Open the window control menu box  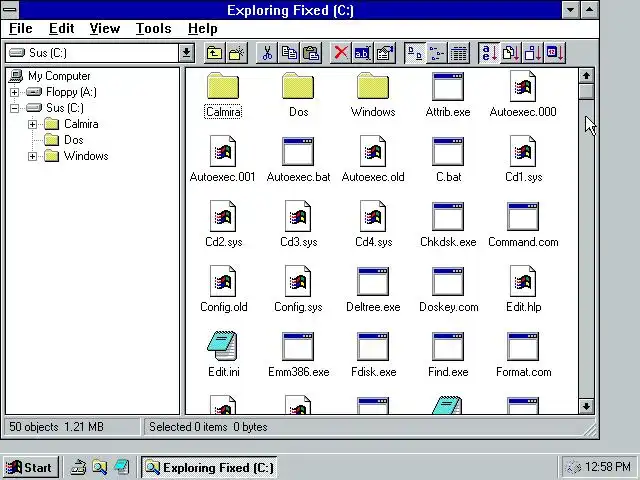point(10,10)
